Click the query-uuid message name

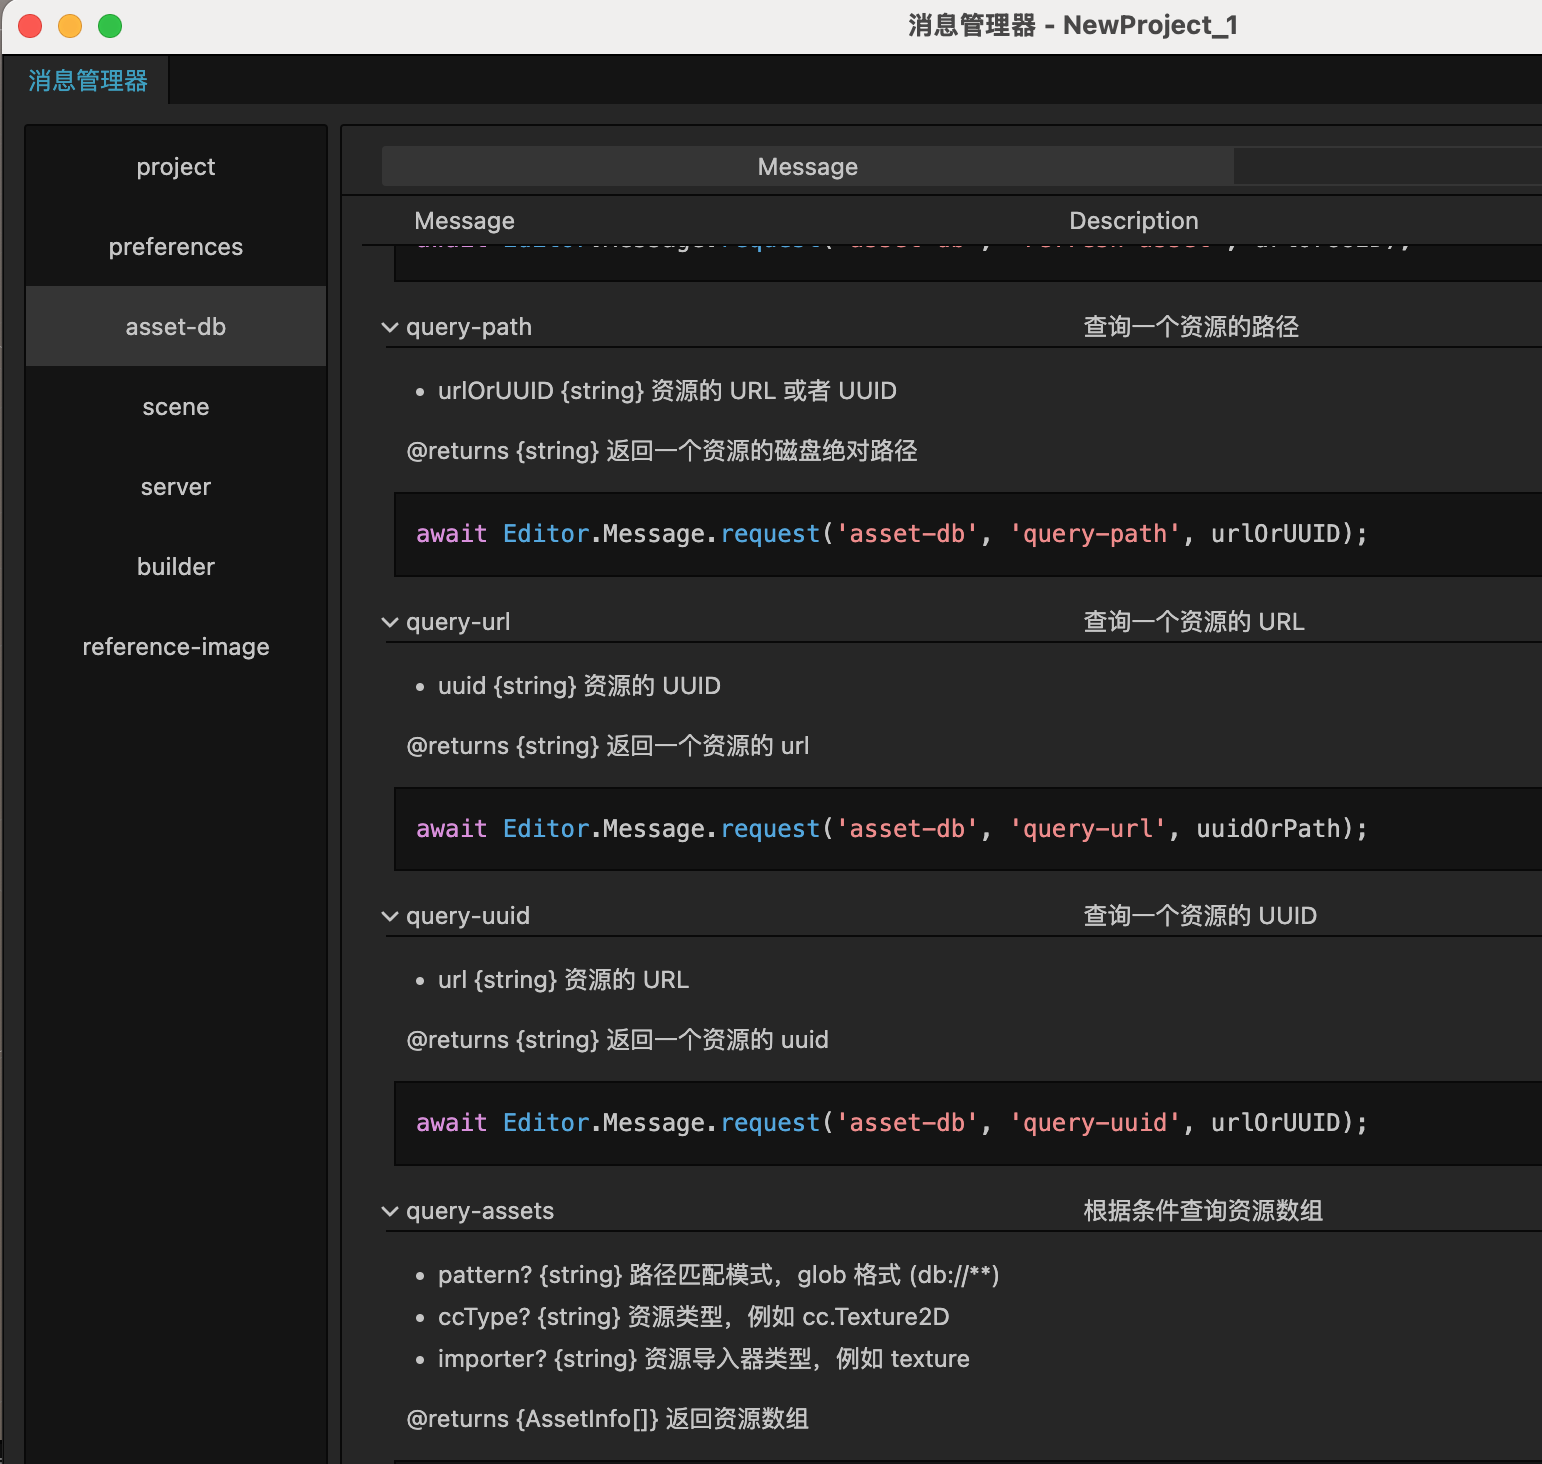point(468,916)
